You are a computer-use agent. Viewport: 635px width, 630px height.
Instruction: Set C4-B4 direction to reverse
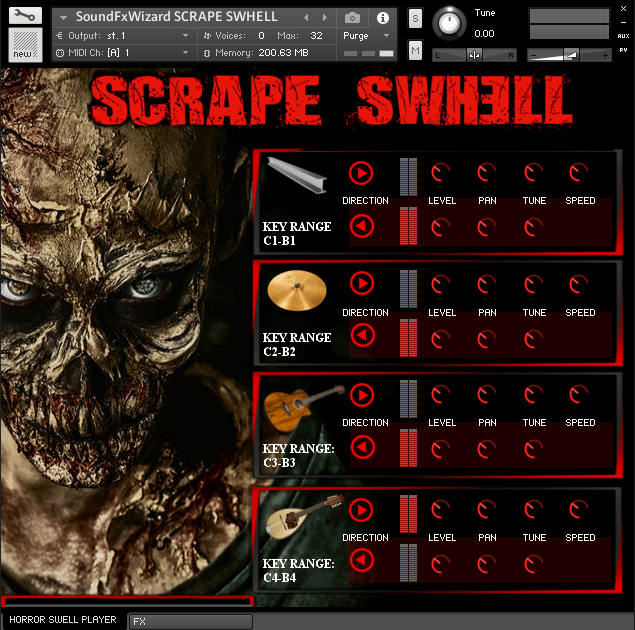(362, 560)
